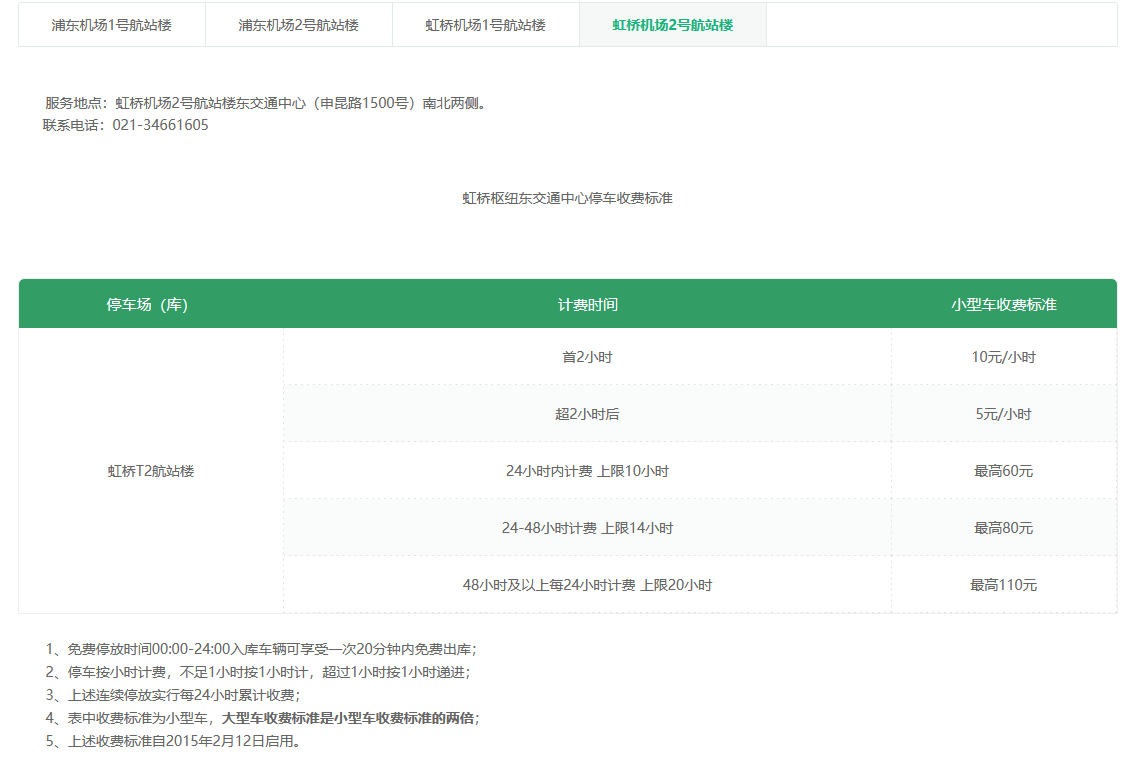Open the 浦东机场2号航站楼 tab
Viewport: 1136px width, 762px height.
tap(298, 25)
